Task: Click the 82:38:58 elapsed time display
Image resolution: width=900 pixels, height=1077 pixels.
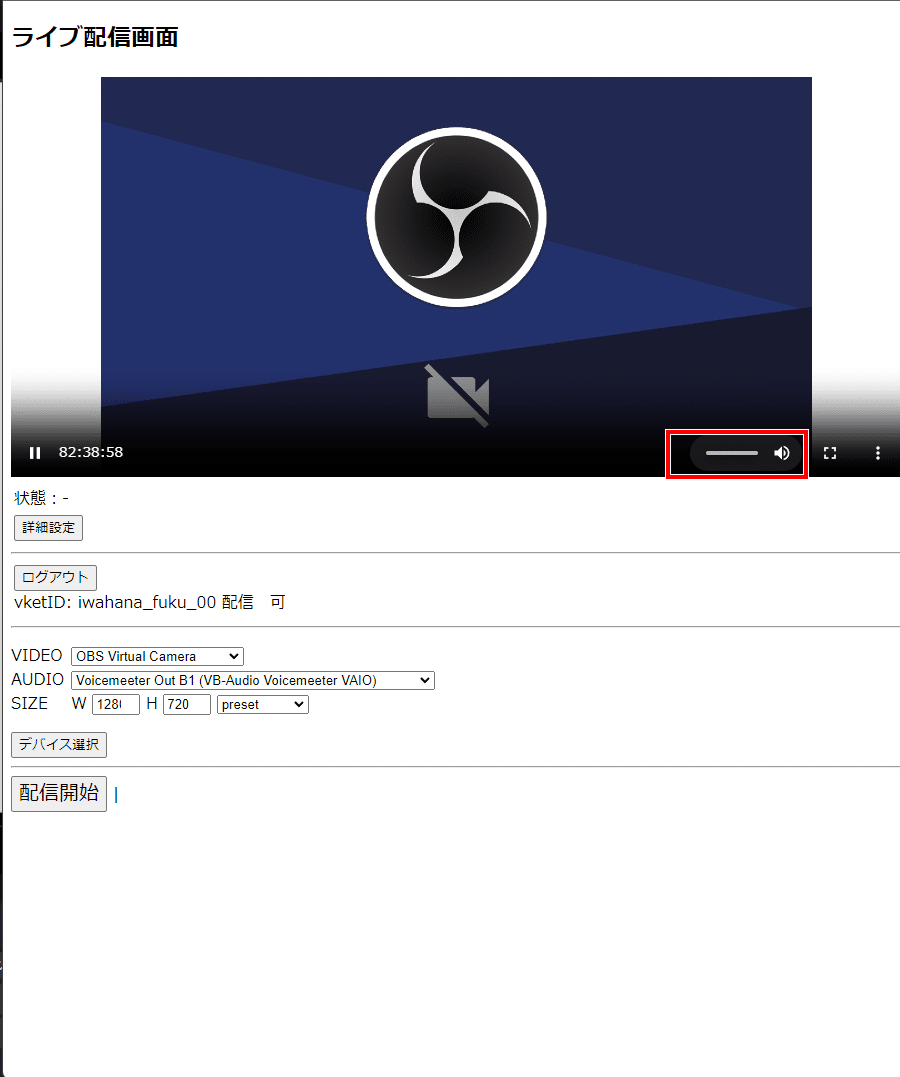Action: [91, 452]
